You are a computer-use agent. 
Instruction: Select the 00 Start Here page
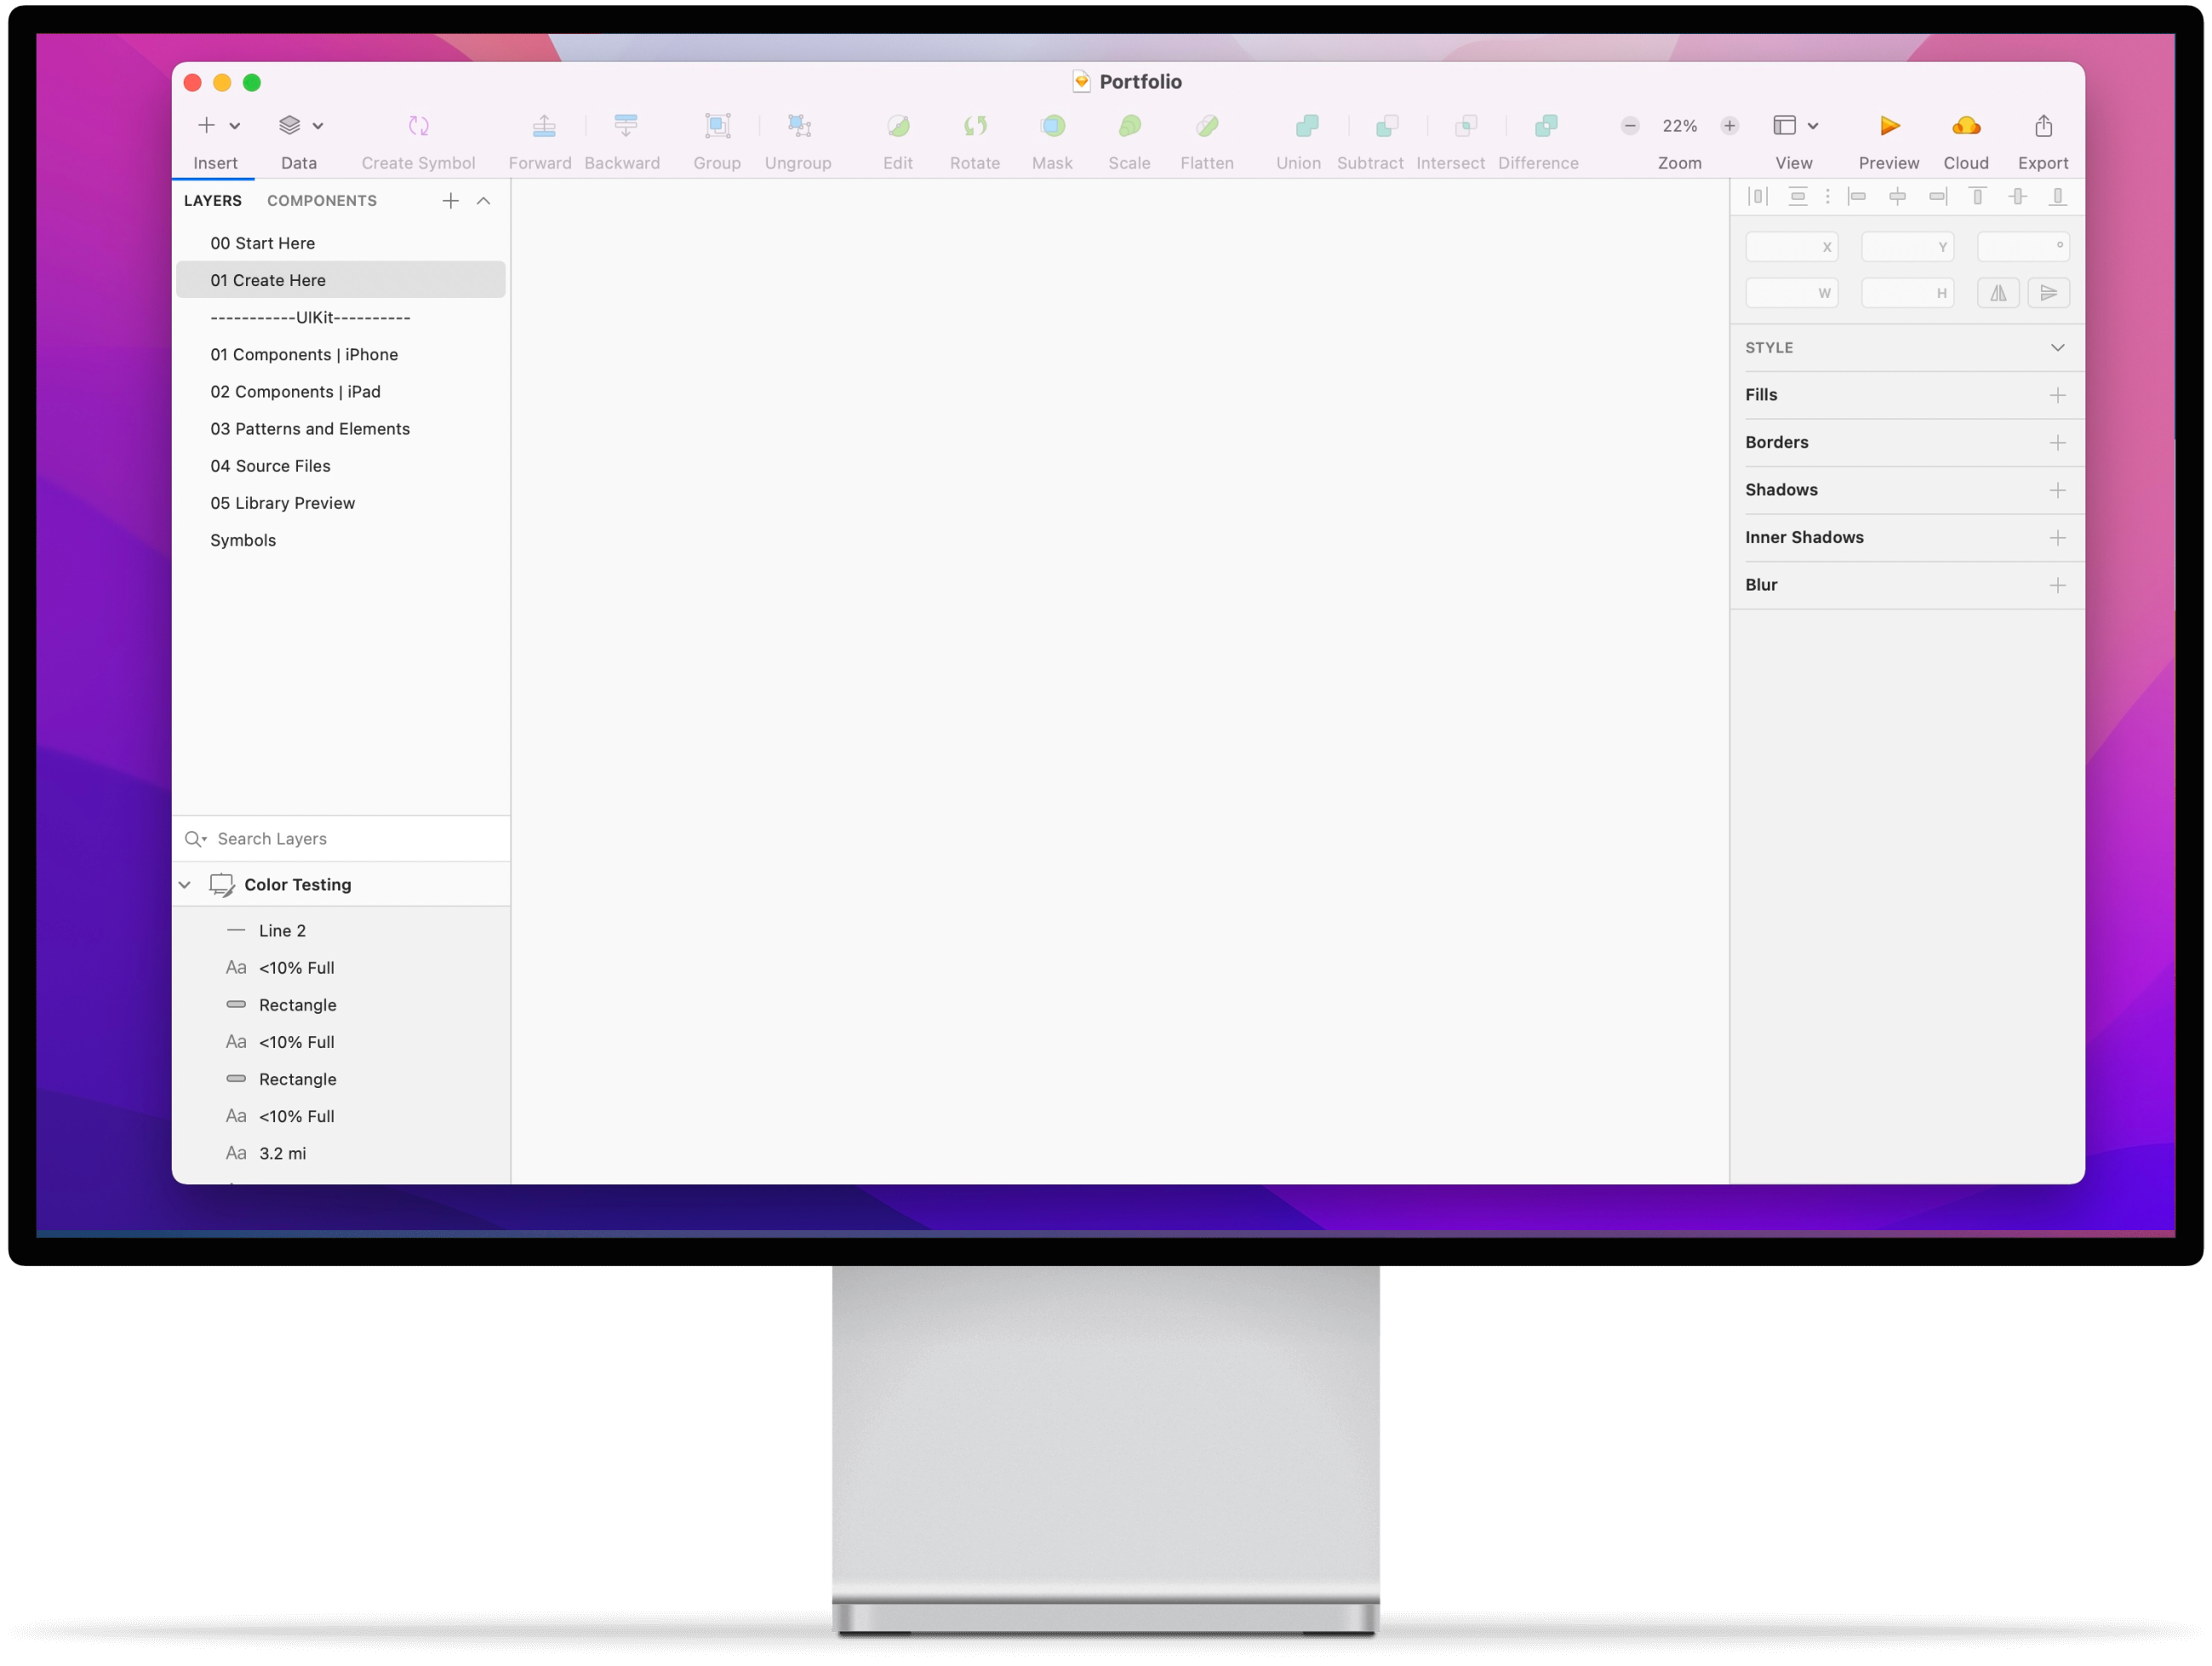[x=263, y=243]
